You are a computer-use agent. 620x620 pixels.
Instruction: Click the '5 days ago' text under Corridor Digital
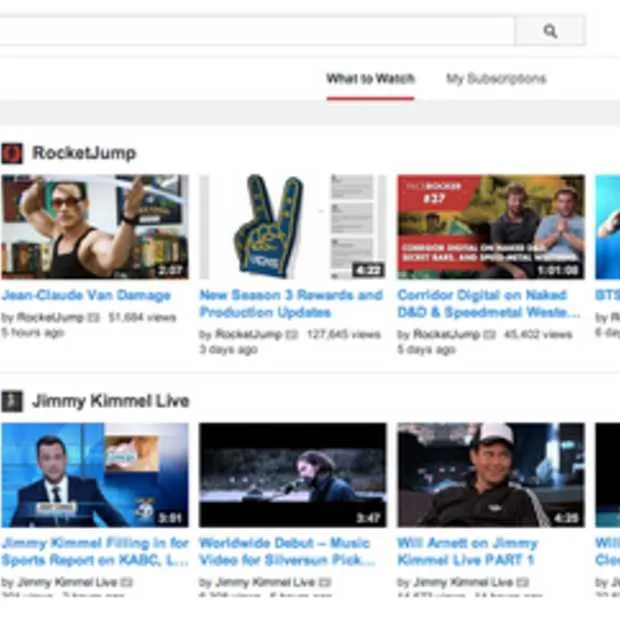tap(427, 350)
